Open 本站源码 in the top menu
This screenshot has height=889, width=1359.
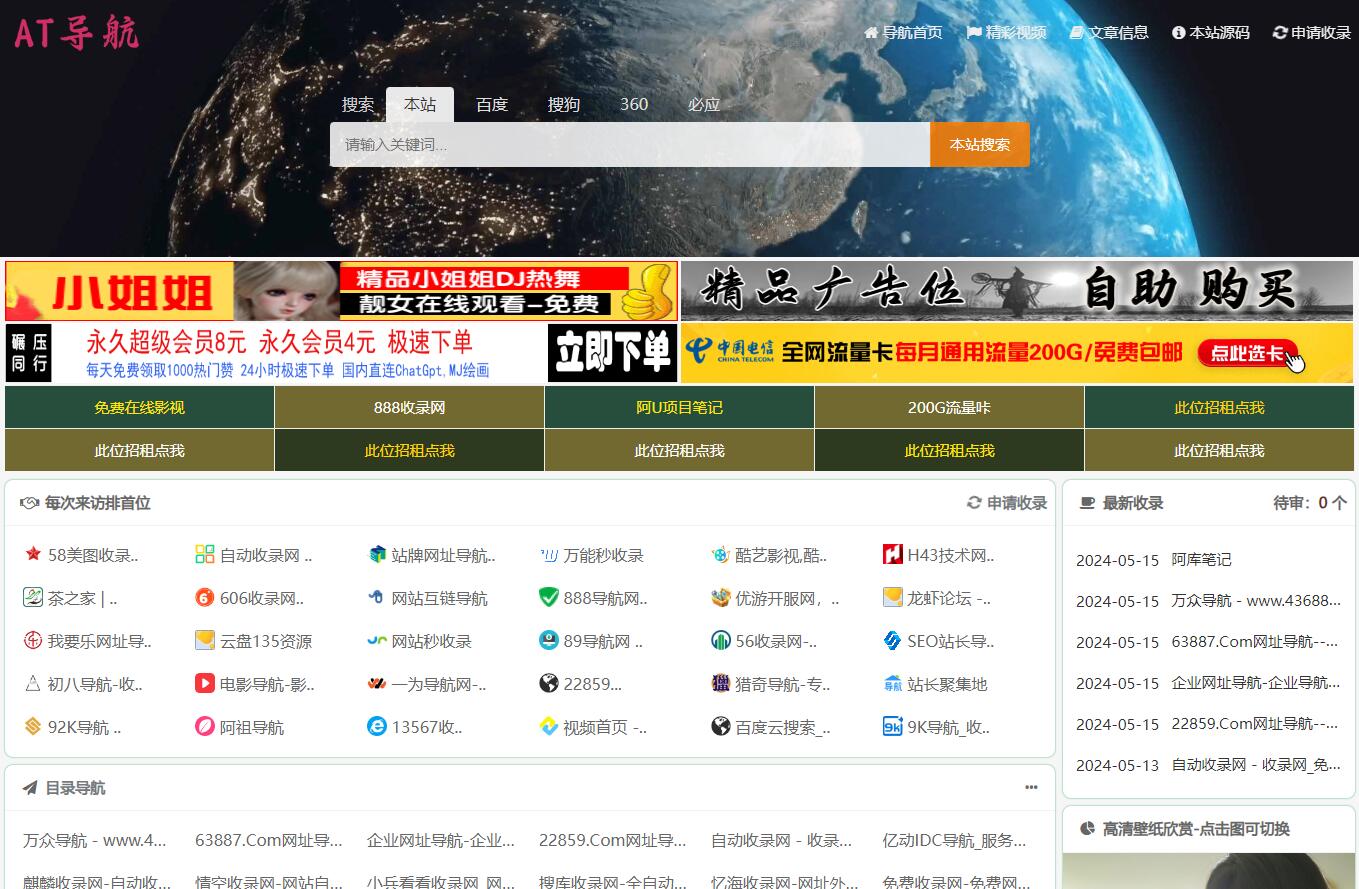(1210, 32)
